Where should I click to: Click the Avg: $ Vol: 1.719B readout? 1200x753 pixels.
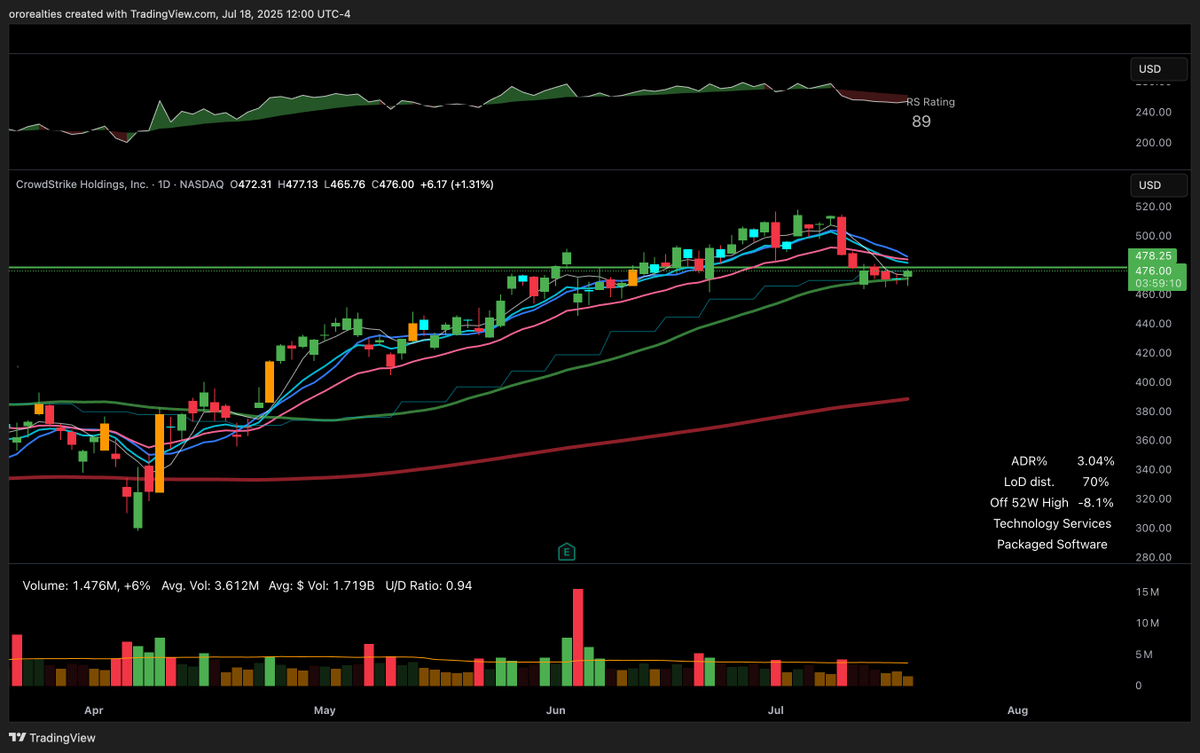click(320, 585)
